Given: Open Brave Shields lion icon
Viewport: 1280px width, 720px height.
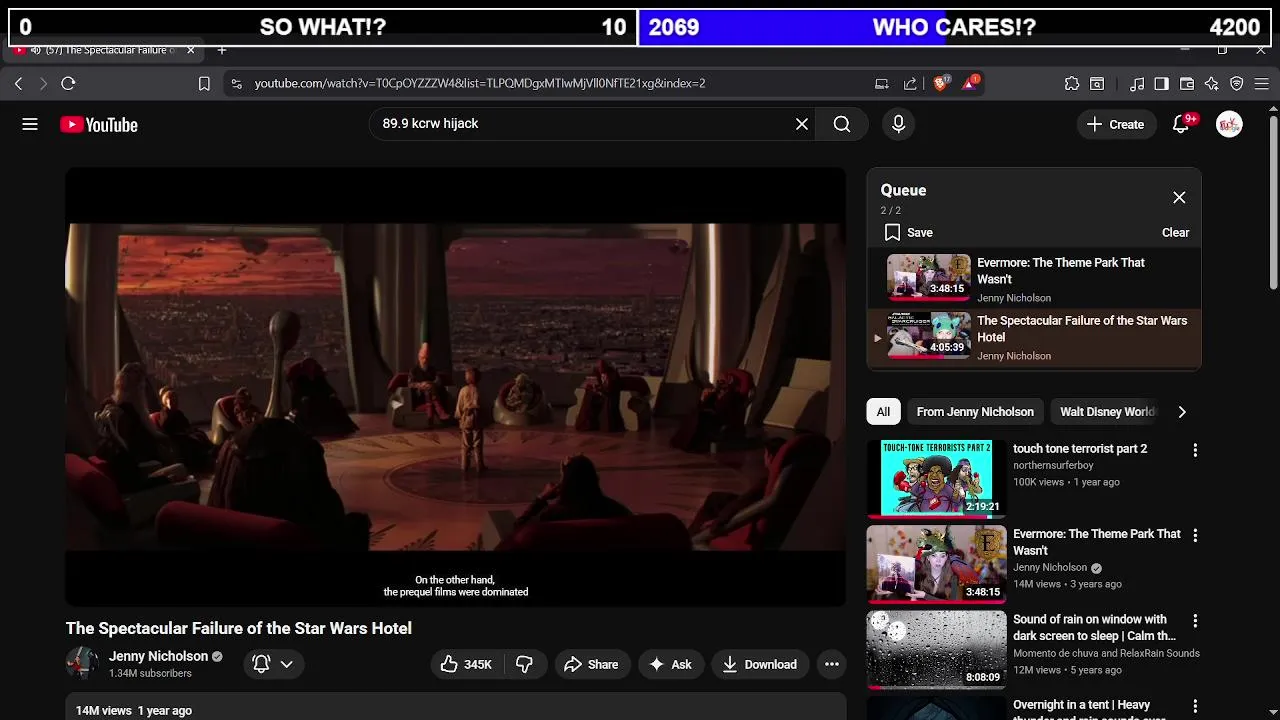Looking at the screenshot, I should tap(941, 84).
